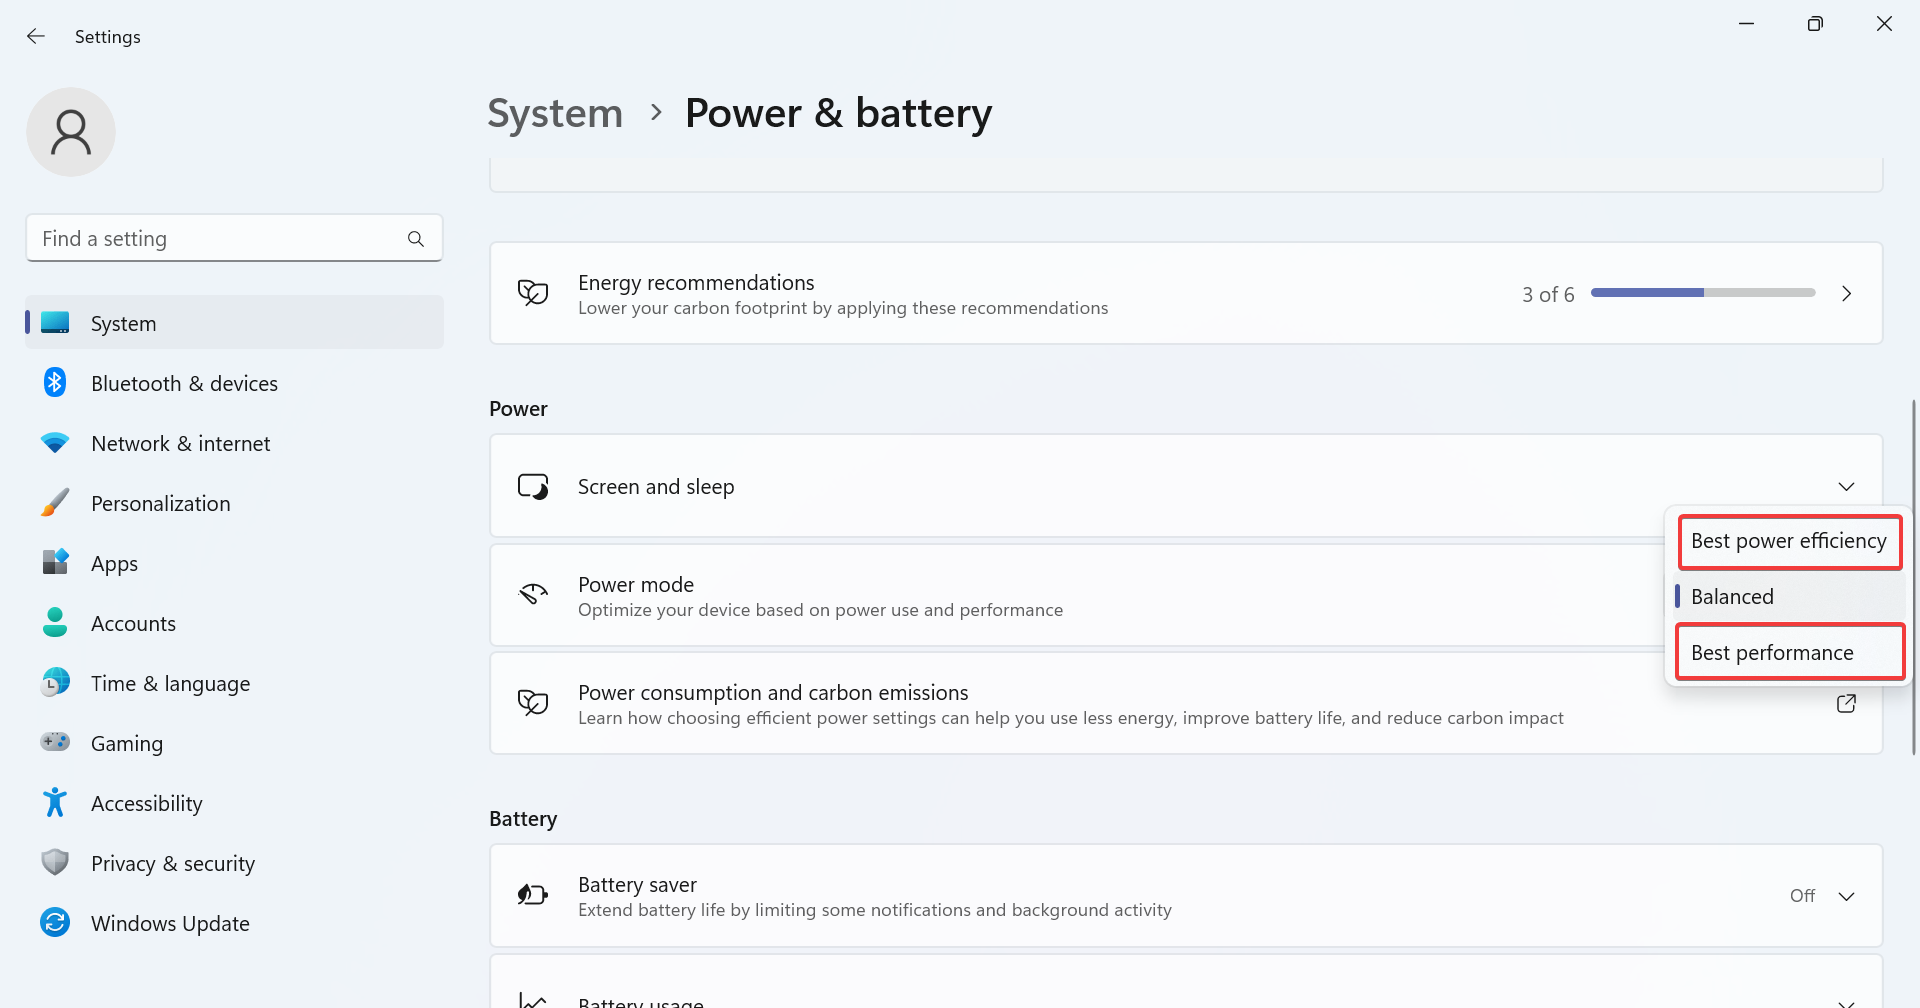The image size is (1920, 1008).
Task: Open Bluetooth & devices settings
Action: [234, 383]
